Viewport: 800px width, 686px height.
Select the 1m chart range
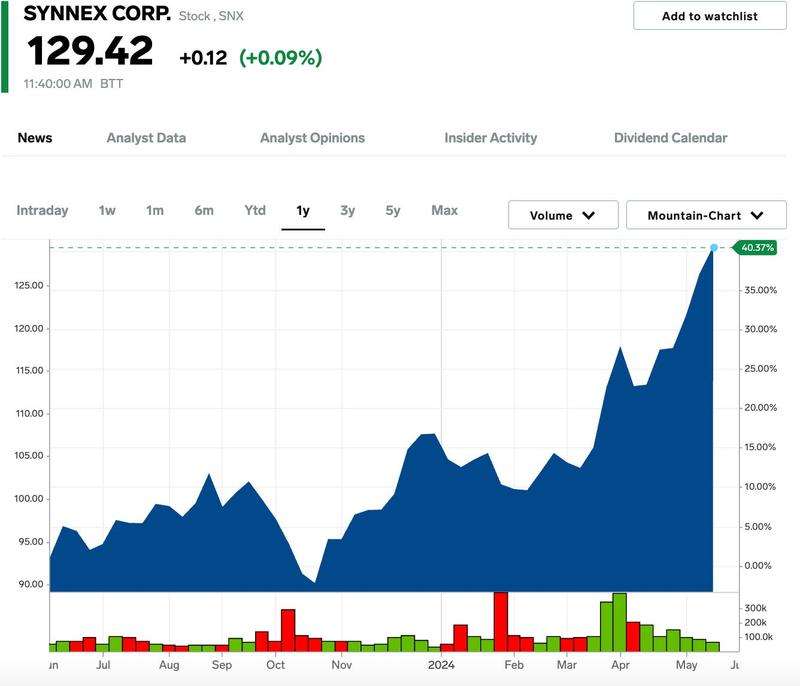point(155,210)
